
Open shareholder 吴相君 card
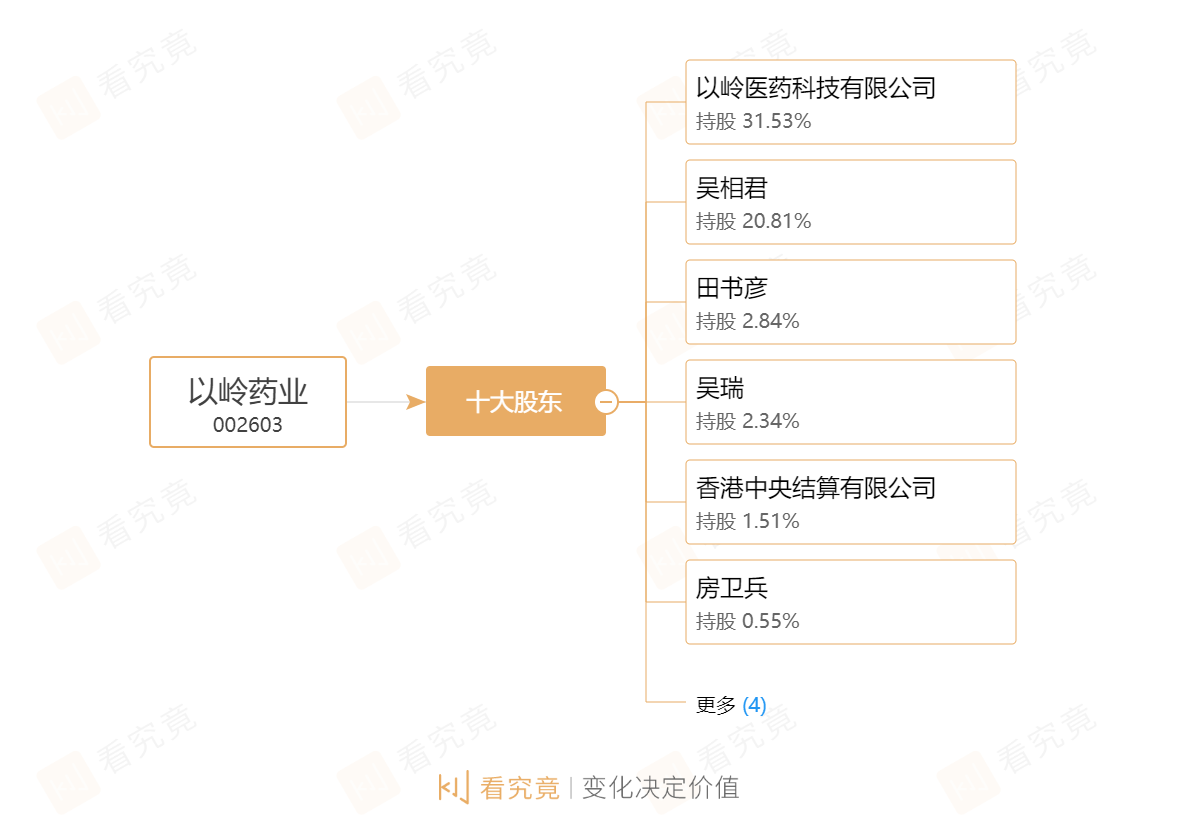tap(850, 202)
